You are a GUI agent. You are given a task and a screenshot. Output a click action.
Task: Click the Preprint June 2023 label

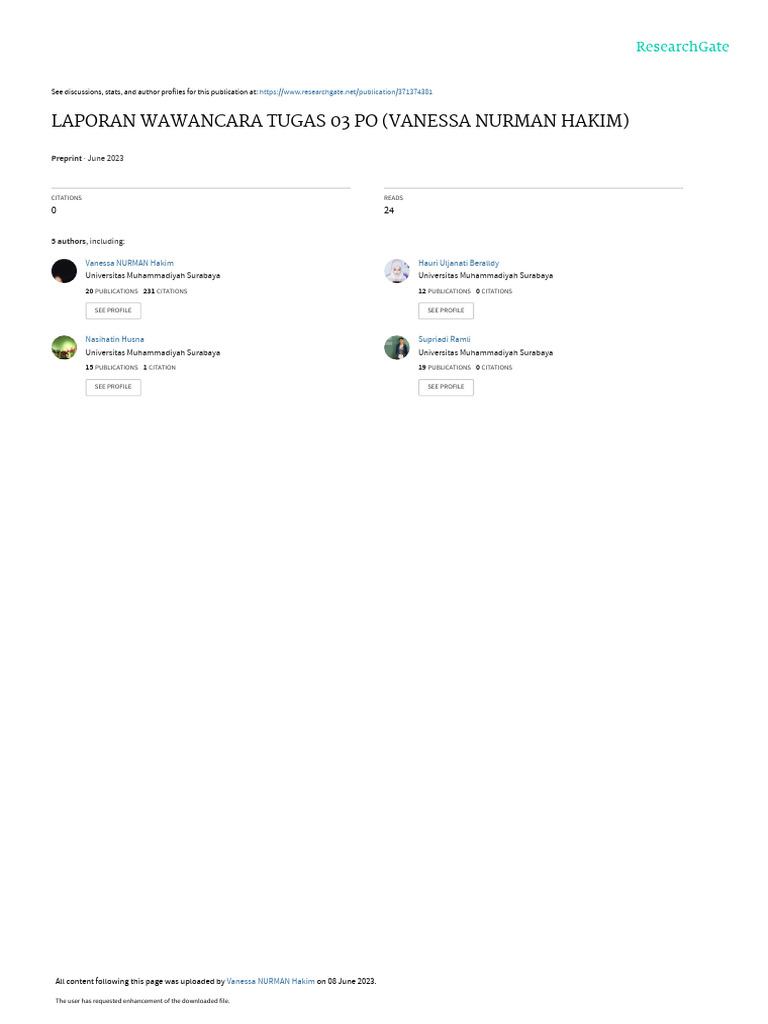pos(87,159)
